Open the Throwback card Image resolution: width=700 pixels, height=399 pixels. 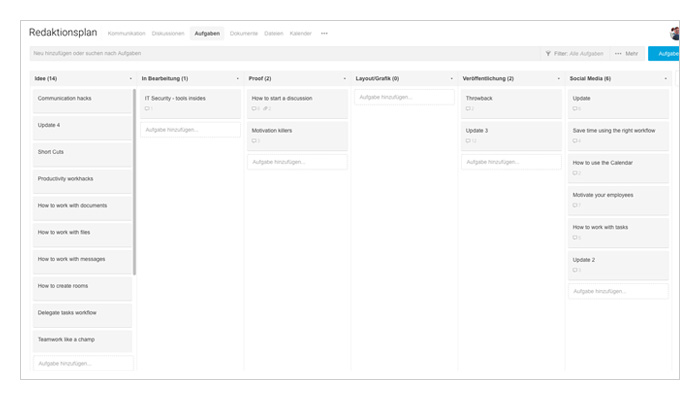(x=511, y=104)
